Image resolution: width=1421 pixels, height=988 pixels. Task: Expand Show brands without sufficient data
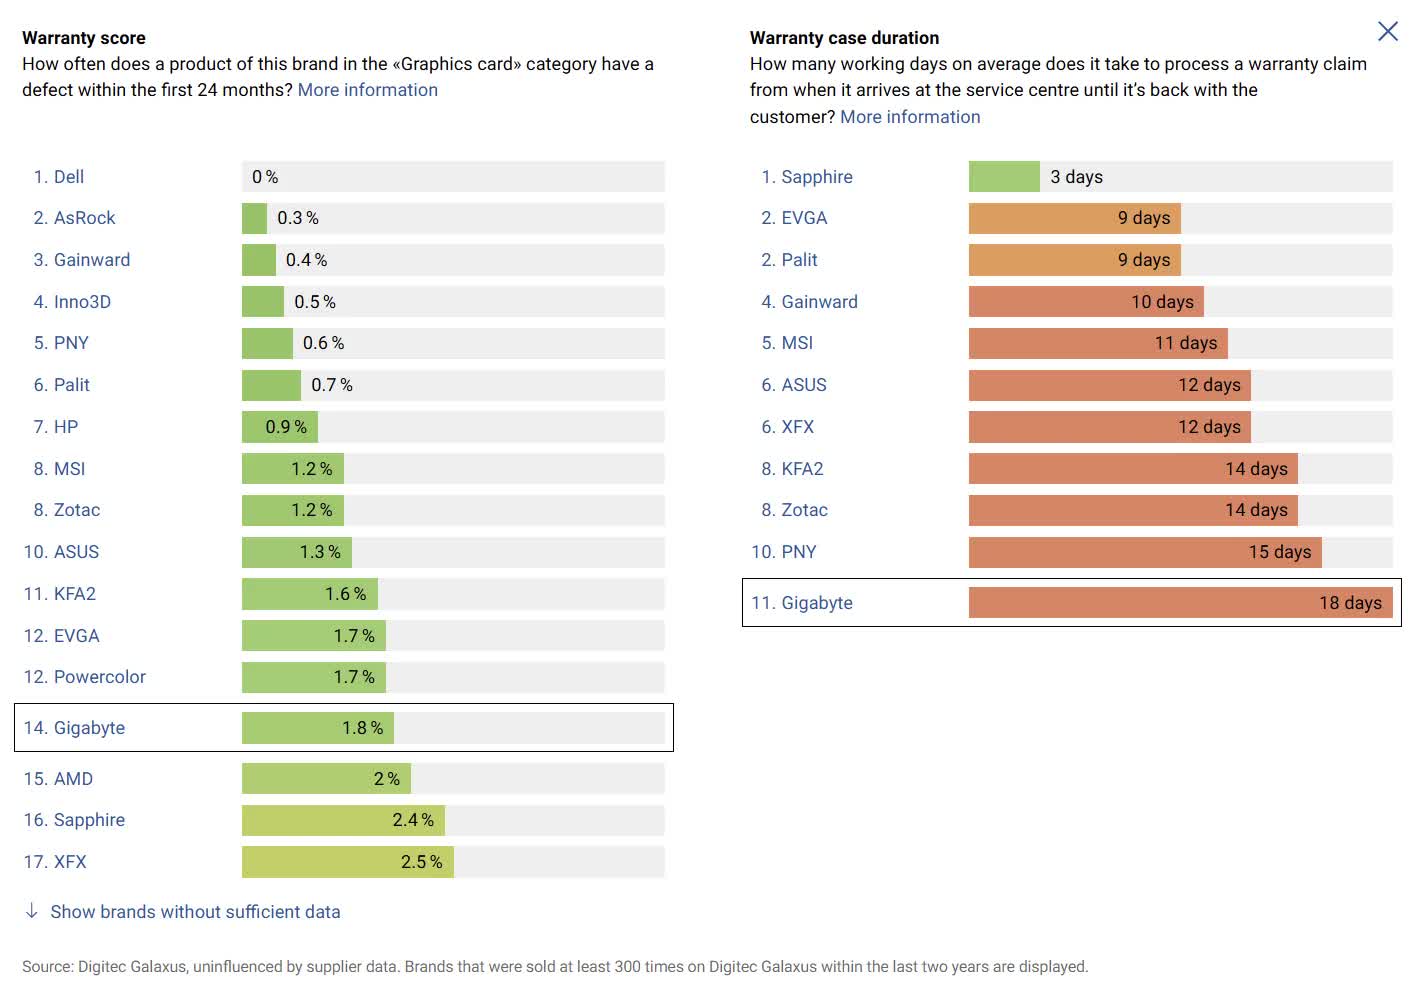click(195, 912)
